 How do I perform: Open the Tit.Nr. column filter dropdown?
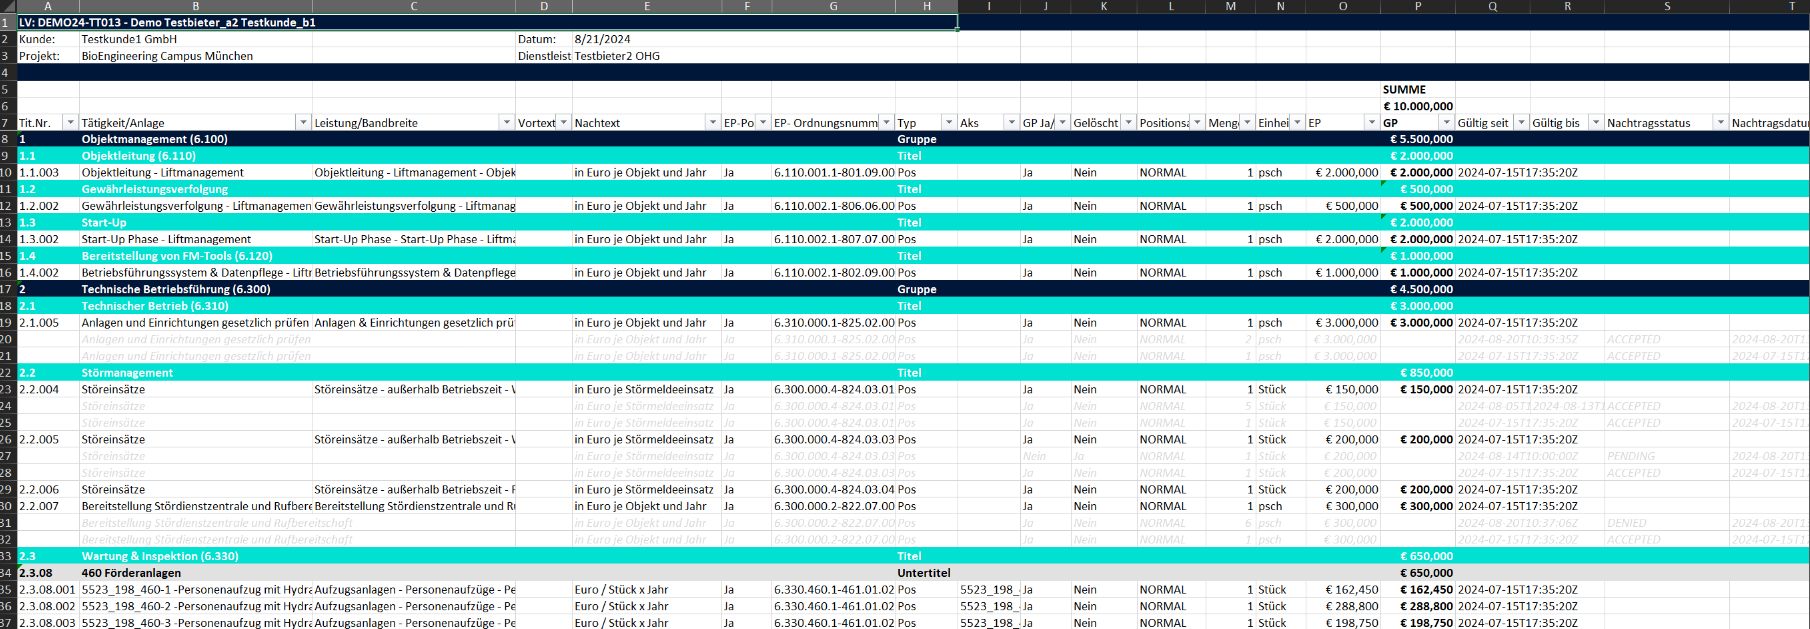70,123
